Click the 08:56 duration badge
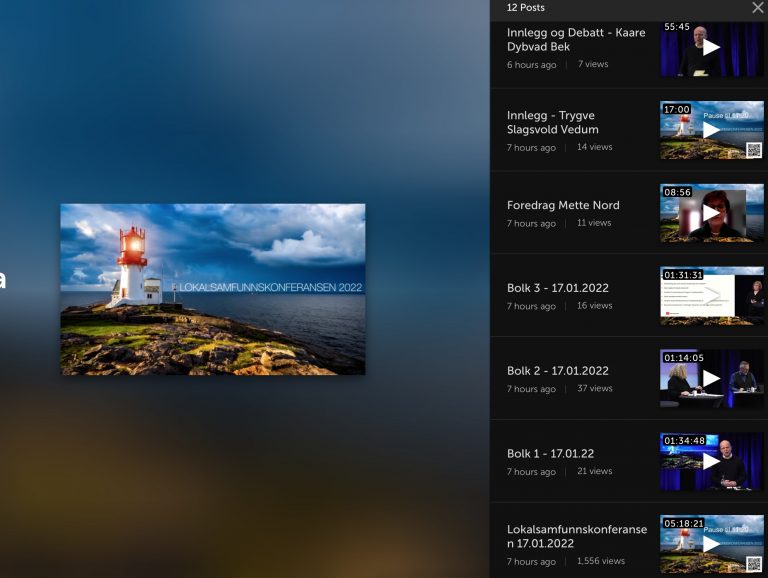 point(677,192)
